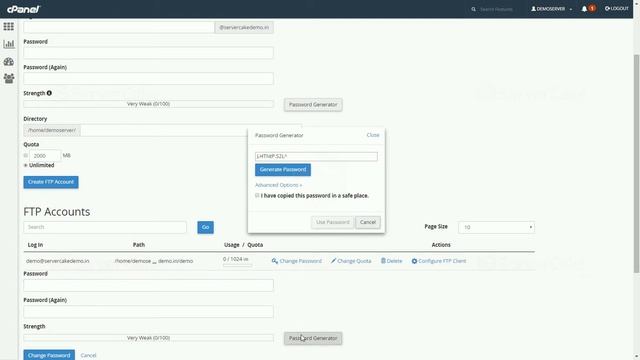Click upper Password Generator button
Screen dimensions: 640x360
[x=313, y=104]
